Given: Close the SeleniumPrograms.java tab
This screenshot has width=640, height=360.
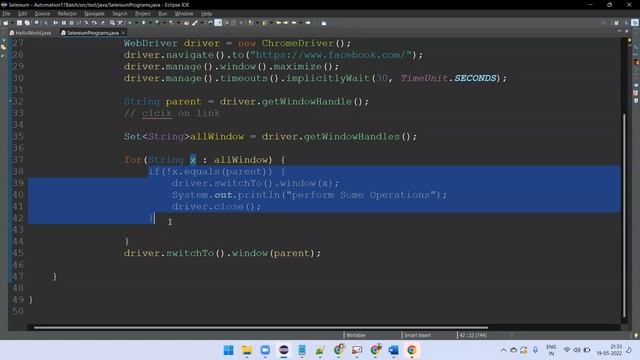Looking at the screenshot, I should point(123,33).
